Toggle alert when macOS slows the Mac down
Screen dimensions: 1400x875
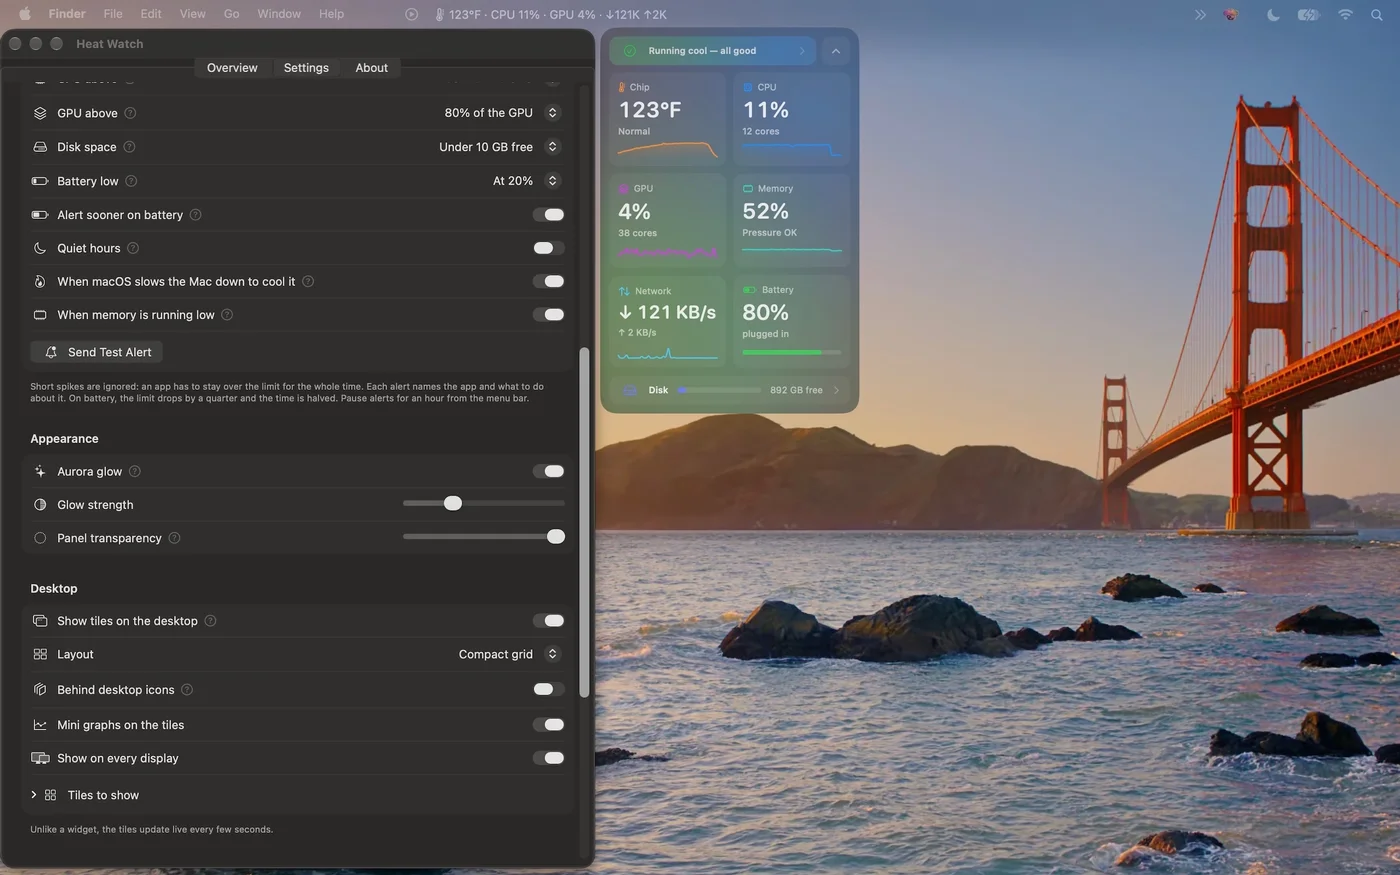[x=548, y=282]
